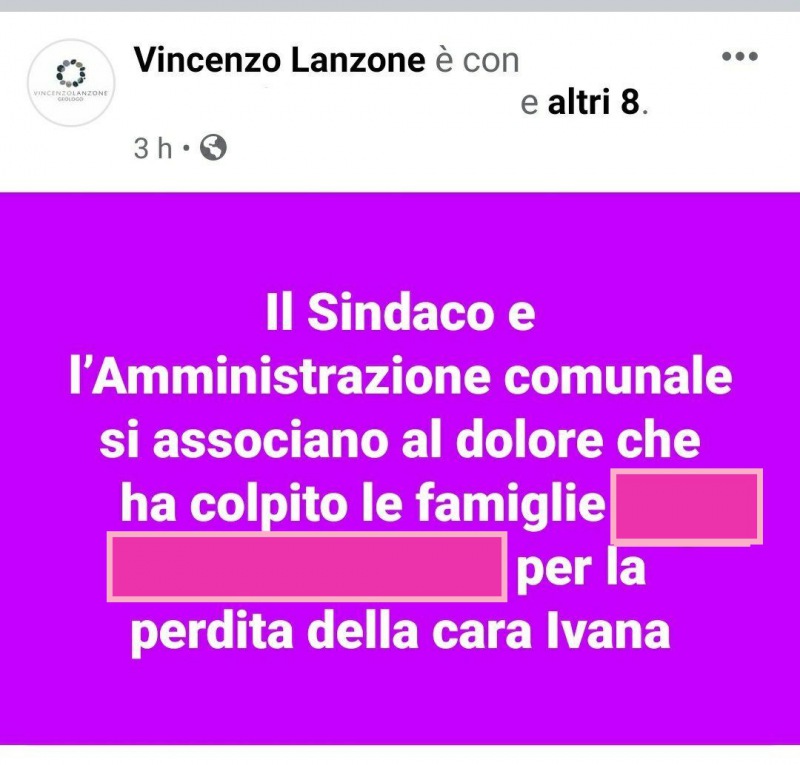Click the "Il Sindaco e" headline line
This screenshot has height=765, width=800.
(401, 313)
